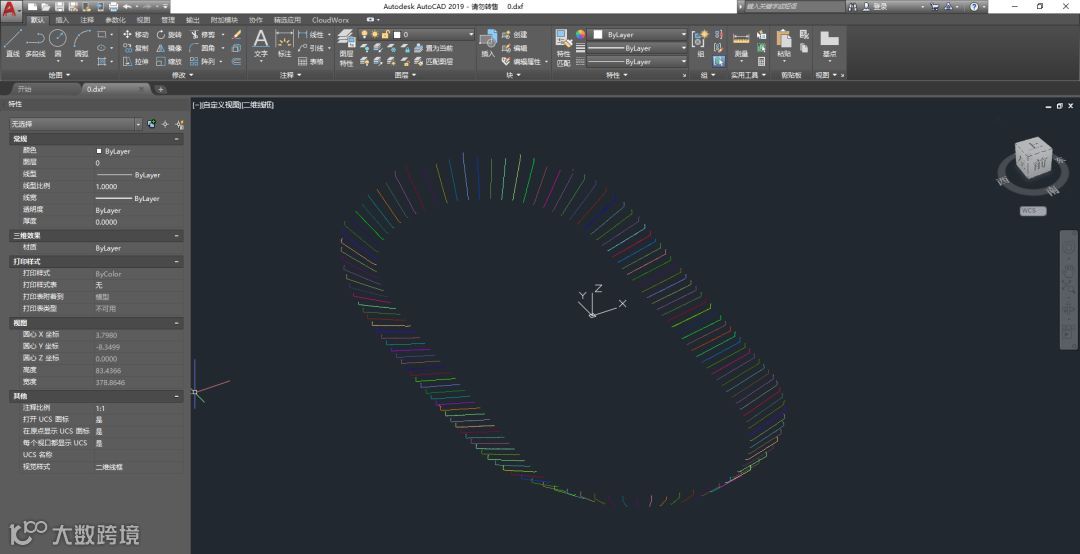This screenshot has height=554, width=1080.
Task: Expand the 图层 panel flyout
Action: point(404,75)
